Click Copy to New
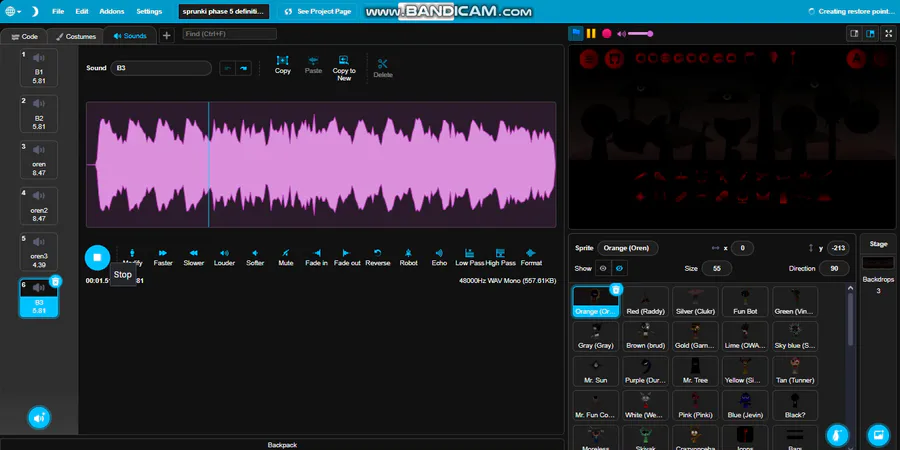The image size is (900, 450). tap(344, 68)
